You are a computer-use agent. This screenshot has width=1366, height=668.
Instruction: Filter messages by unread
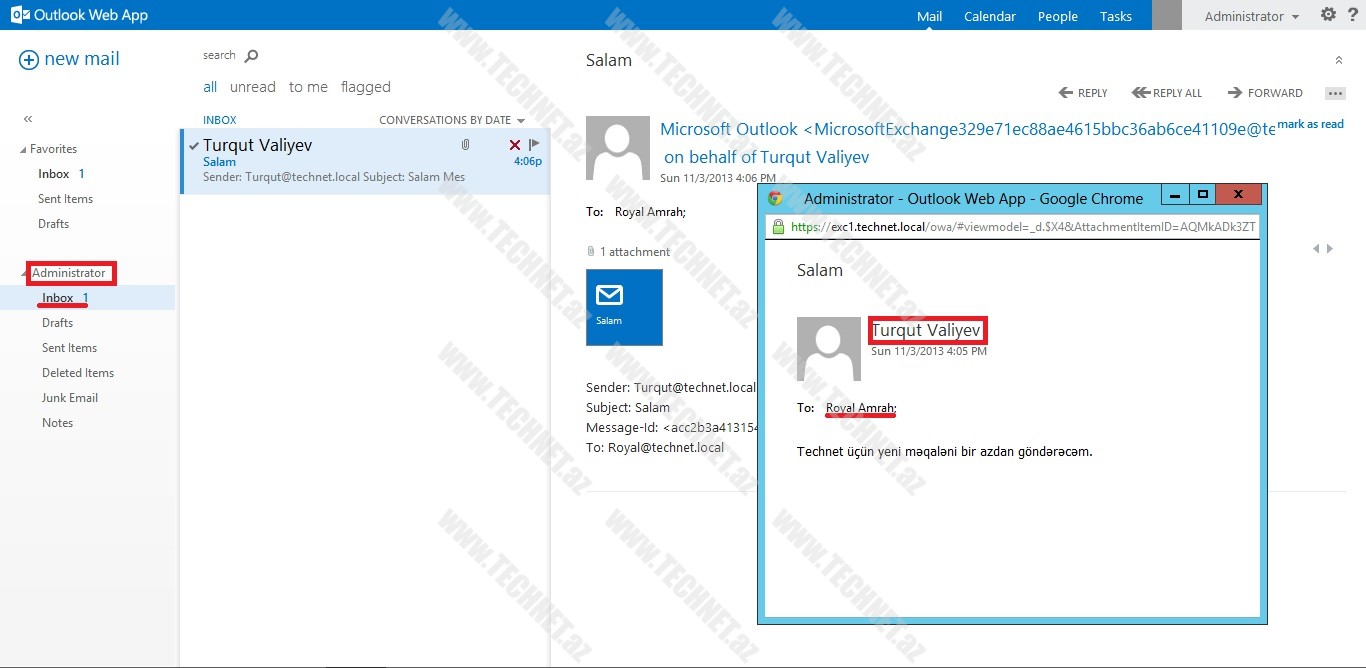pos(252,87)
